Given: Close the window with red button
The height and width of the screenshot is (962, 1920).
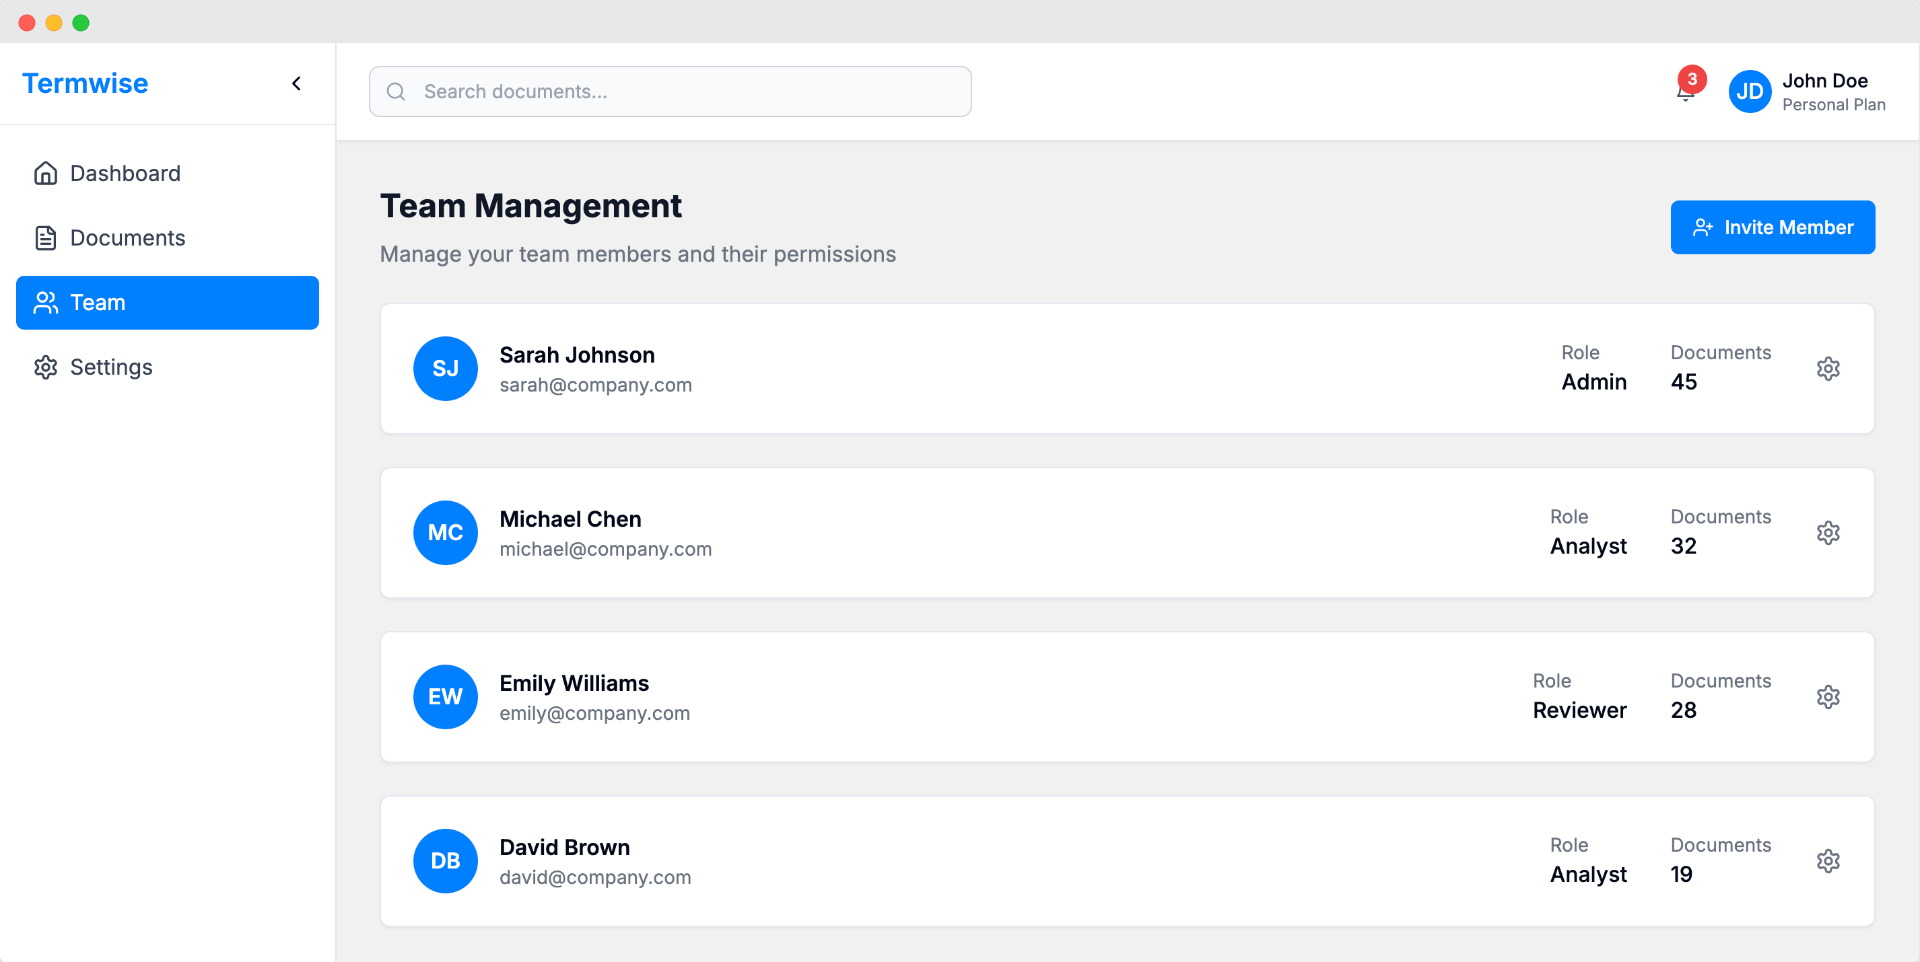Looking at the screenshot, I should (x=27, y=22).
